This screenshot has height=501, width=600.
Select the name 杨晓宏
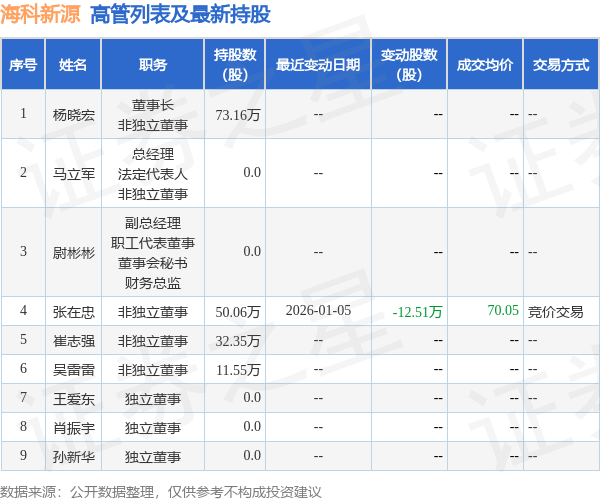point(73,115)
